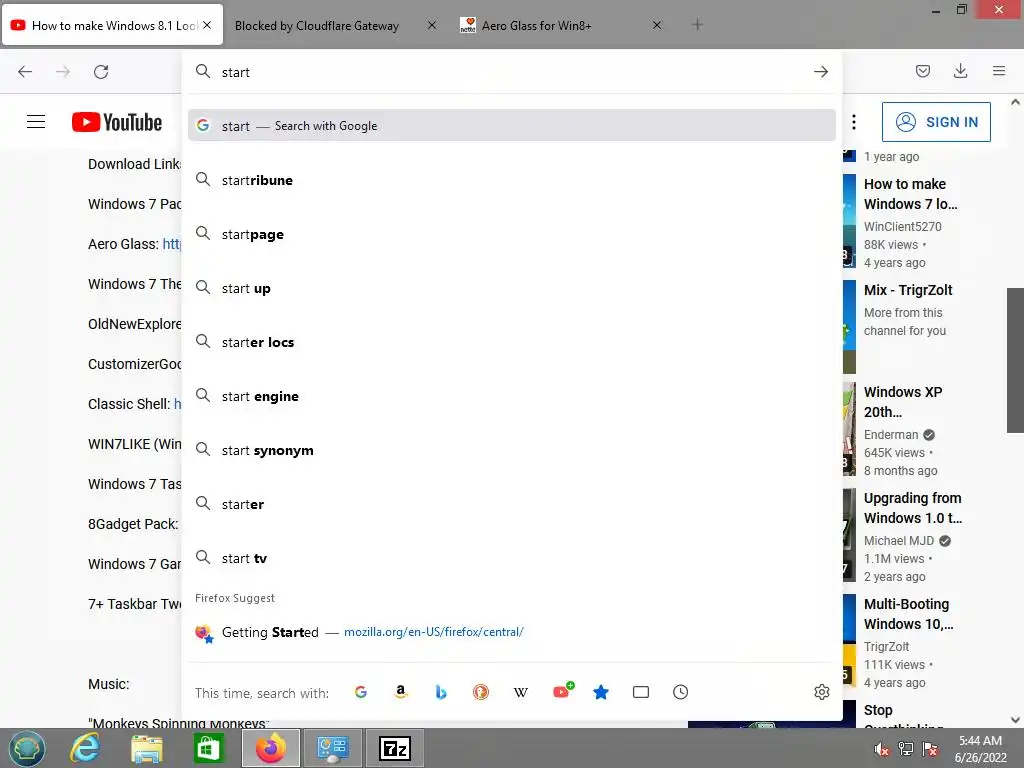
Task: Open 'Multi-Booting Windows 10' video
Action: (908, 614)
